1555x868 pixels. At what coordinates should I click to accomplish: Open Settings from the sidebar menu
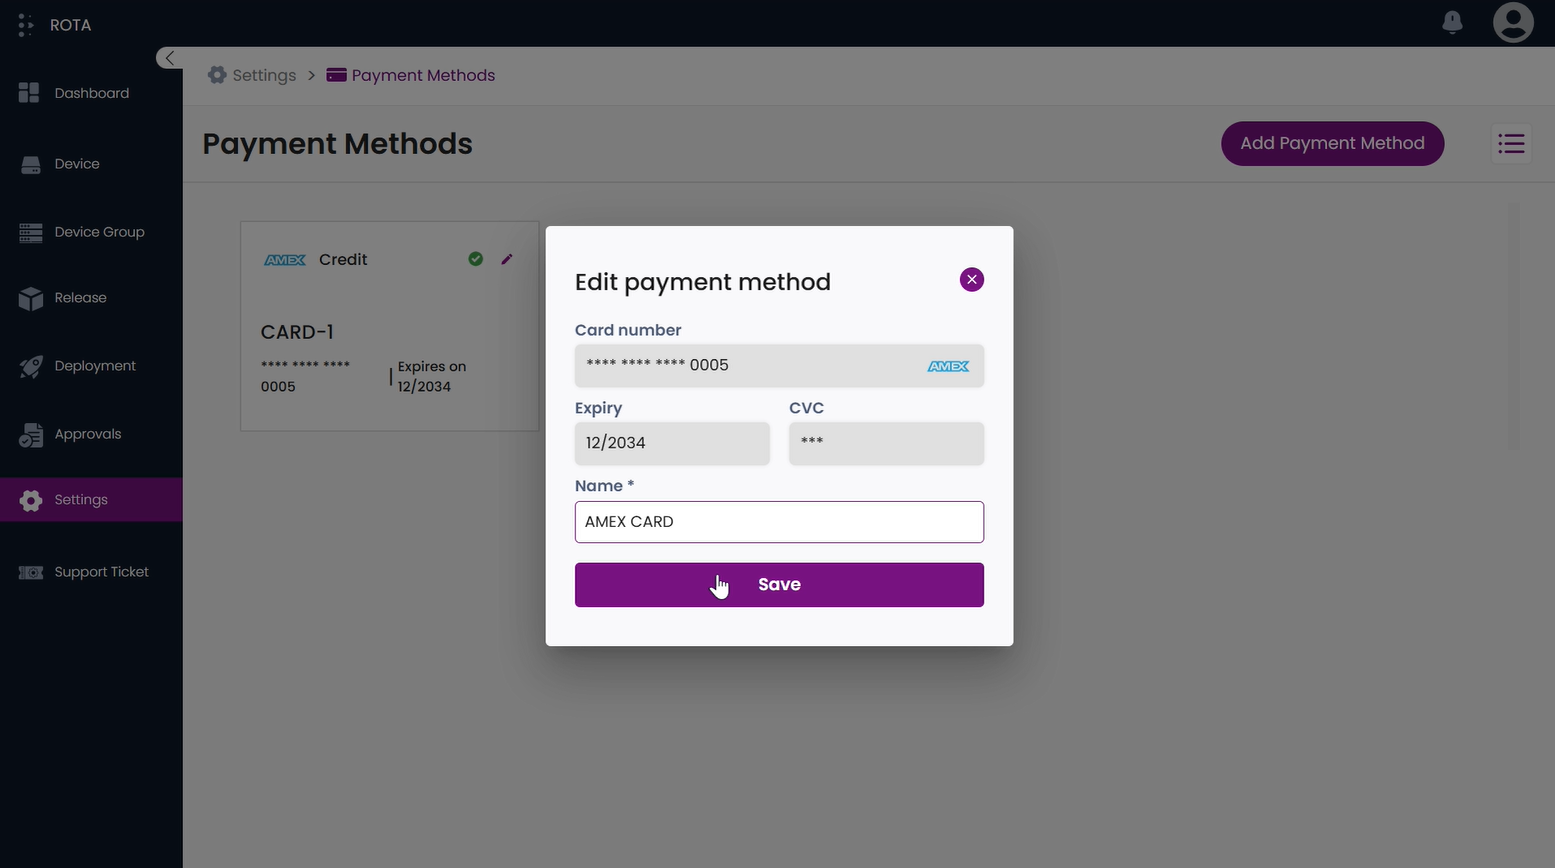[x=80, y=499]
